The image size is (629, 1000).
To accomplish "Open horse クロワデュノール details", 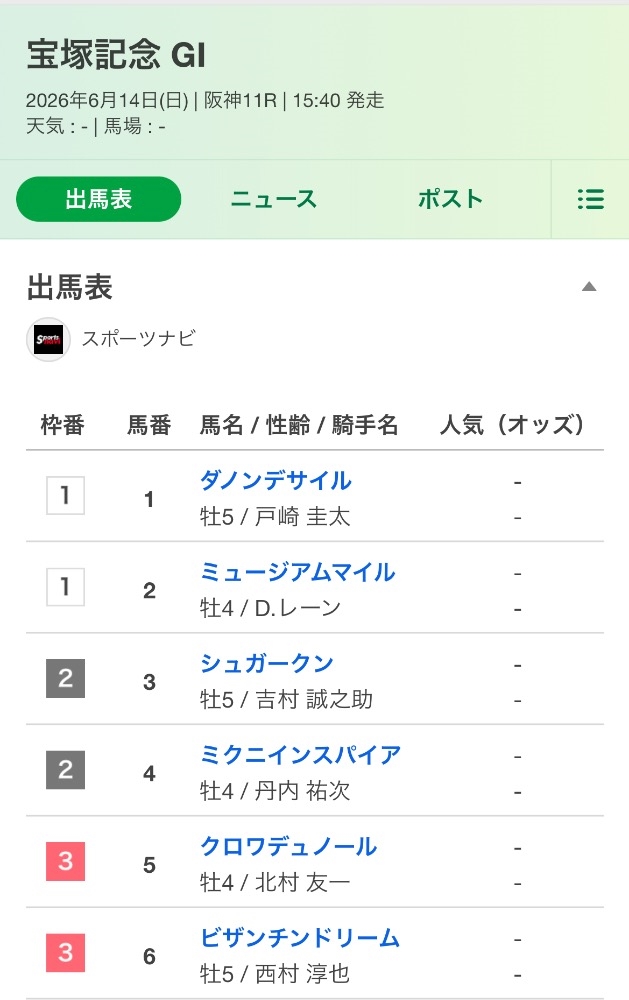I will pos(288,846).
